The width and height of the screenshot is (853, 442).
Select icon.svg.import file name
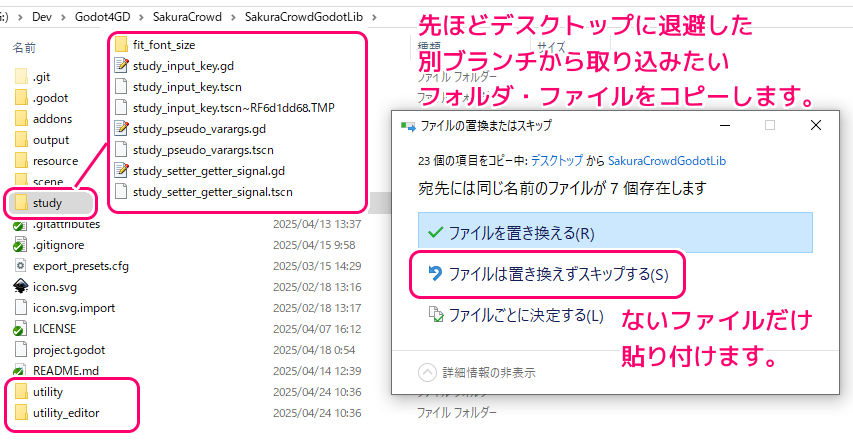coord(74,308)
